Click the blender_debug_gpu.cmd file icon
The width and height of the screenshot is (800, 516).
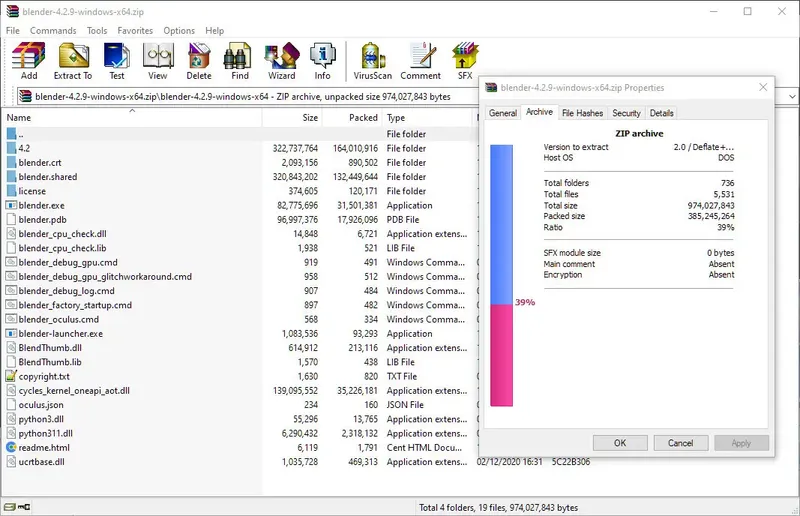pyautogui.click(x=11, y=262)
